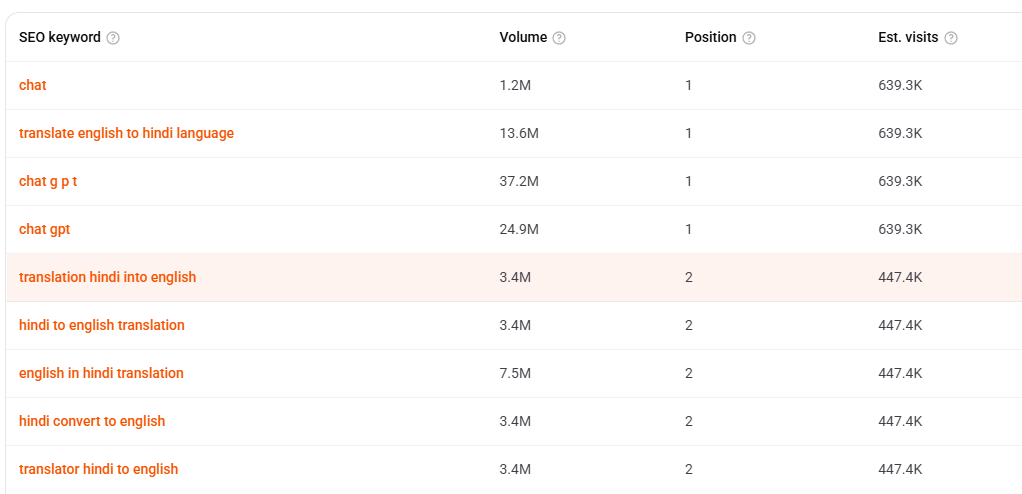Open the "chat gpt" keyword link
Viewport: 1022px width, 494px height.
pyautogui.click(x=44, y=229)
